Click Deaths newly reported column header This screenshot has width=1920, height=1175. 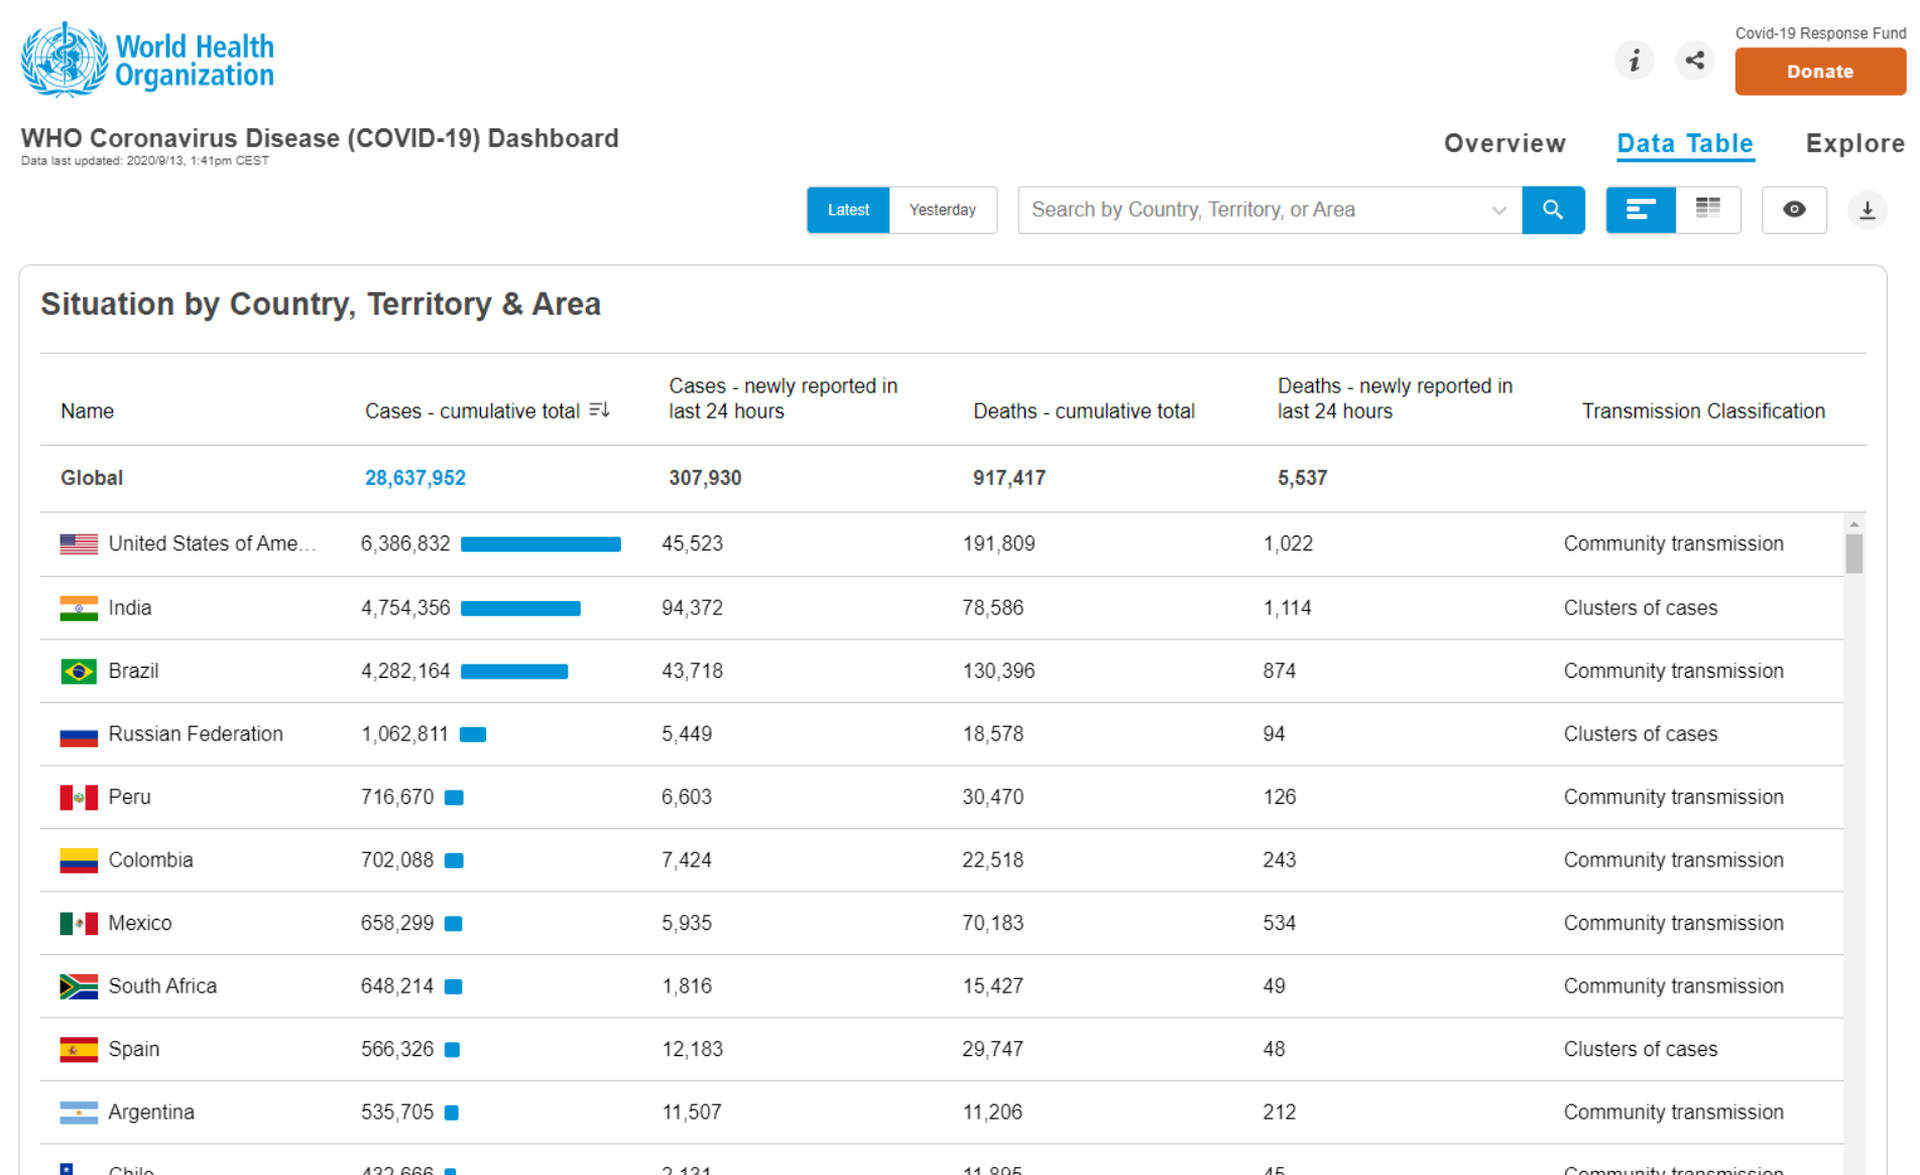click(1394, 398)
